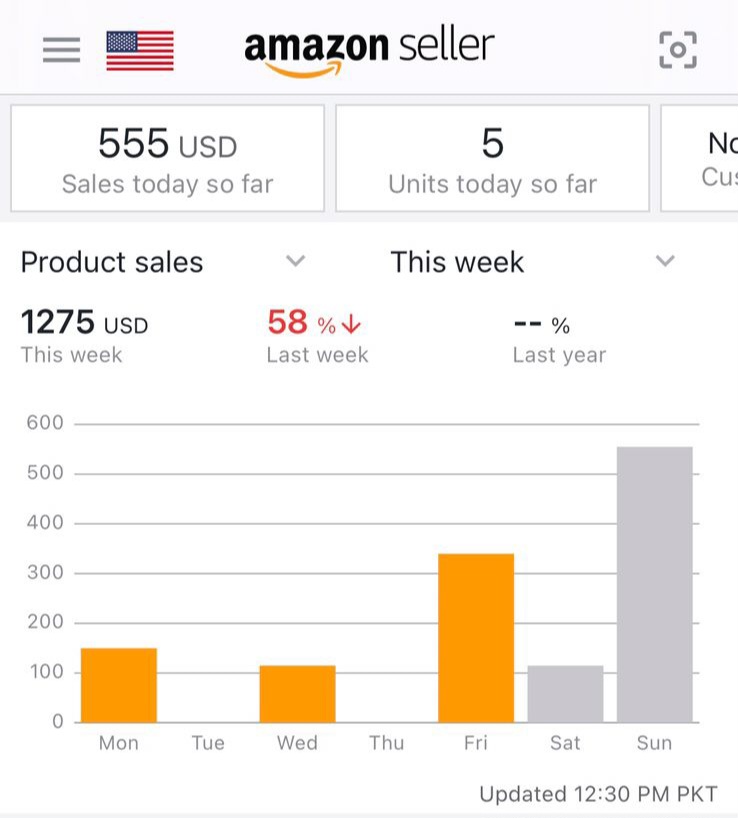Select the This week time range label
This screenshot has height=818, width=738.
point(457,262)
